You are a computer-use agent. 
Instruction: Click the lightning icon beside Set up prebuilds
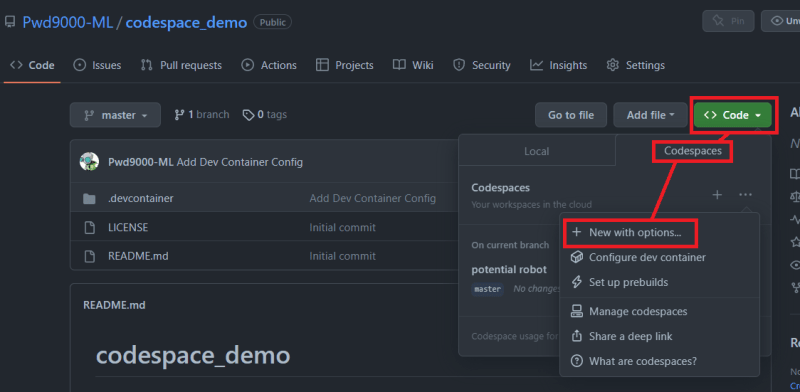577,282
